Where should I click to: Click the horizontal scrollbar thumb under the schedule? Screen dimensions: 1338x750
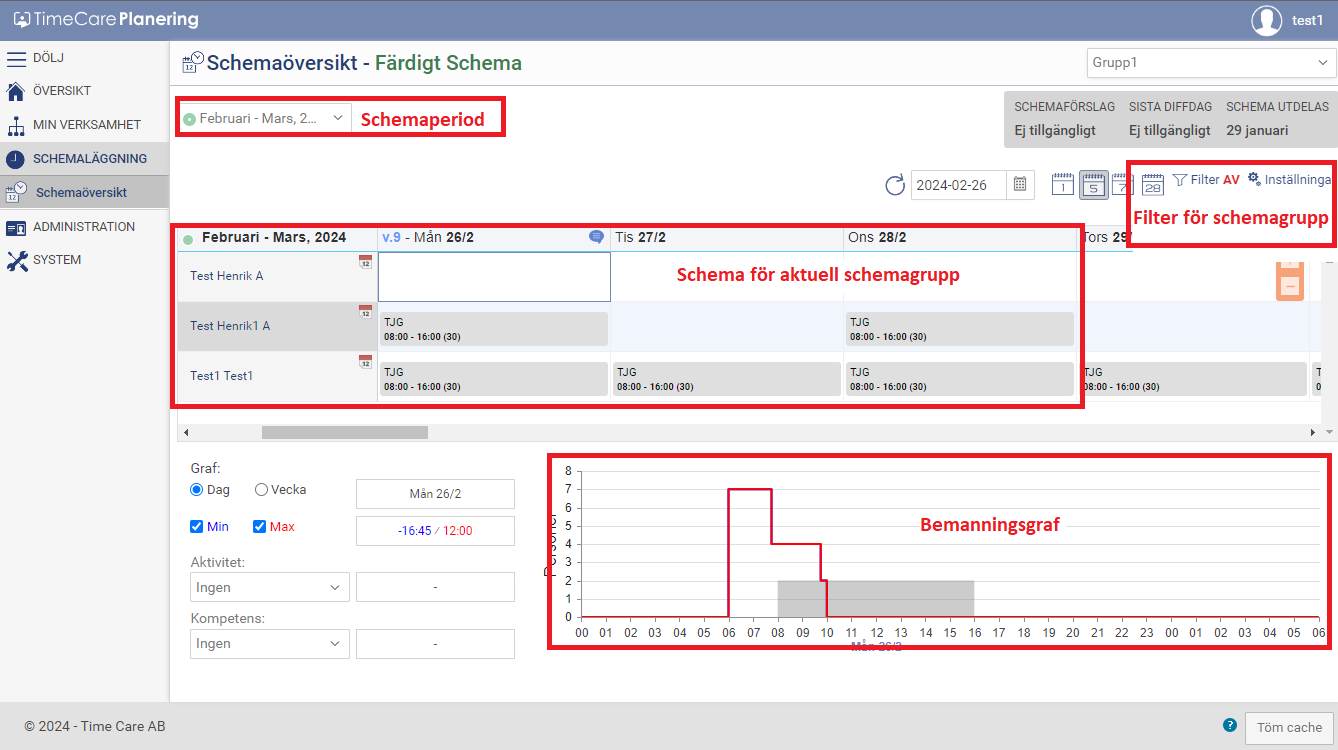coord(344,433)
